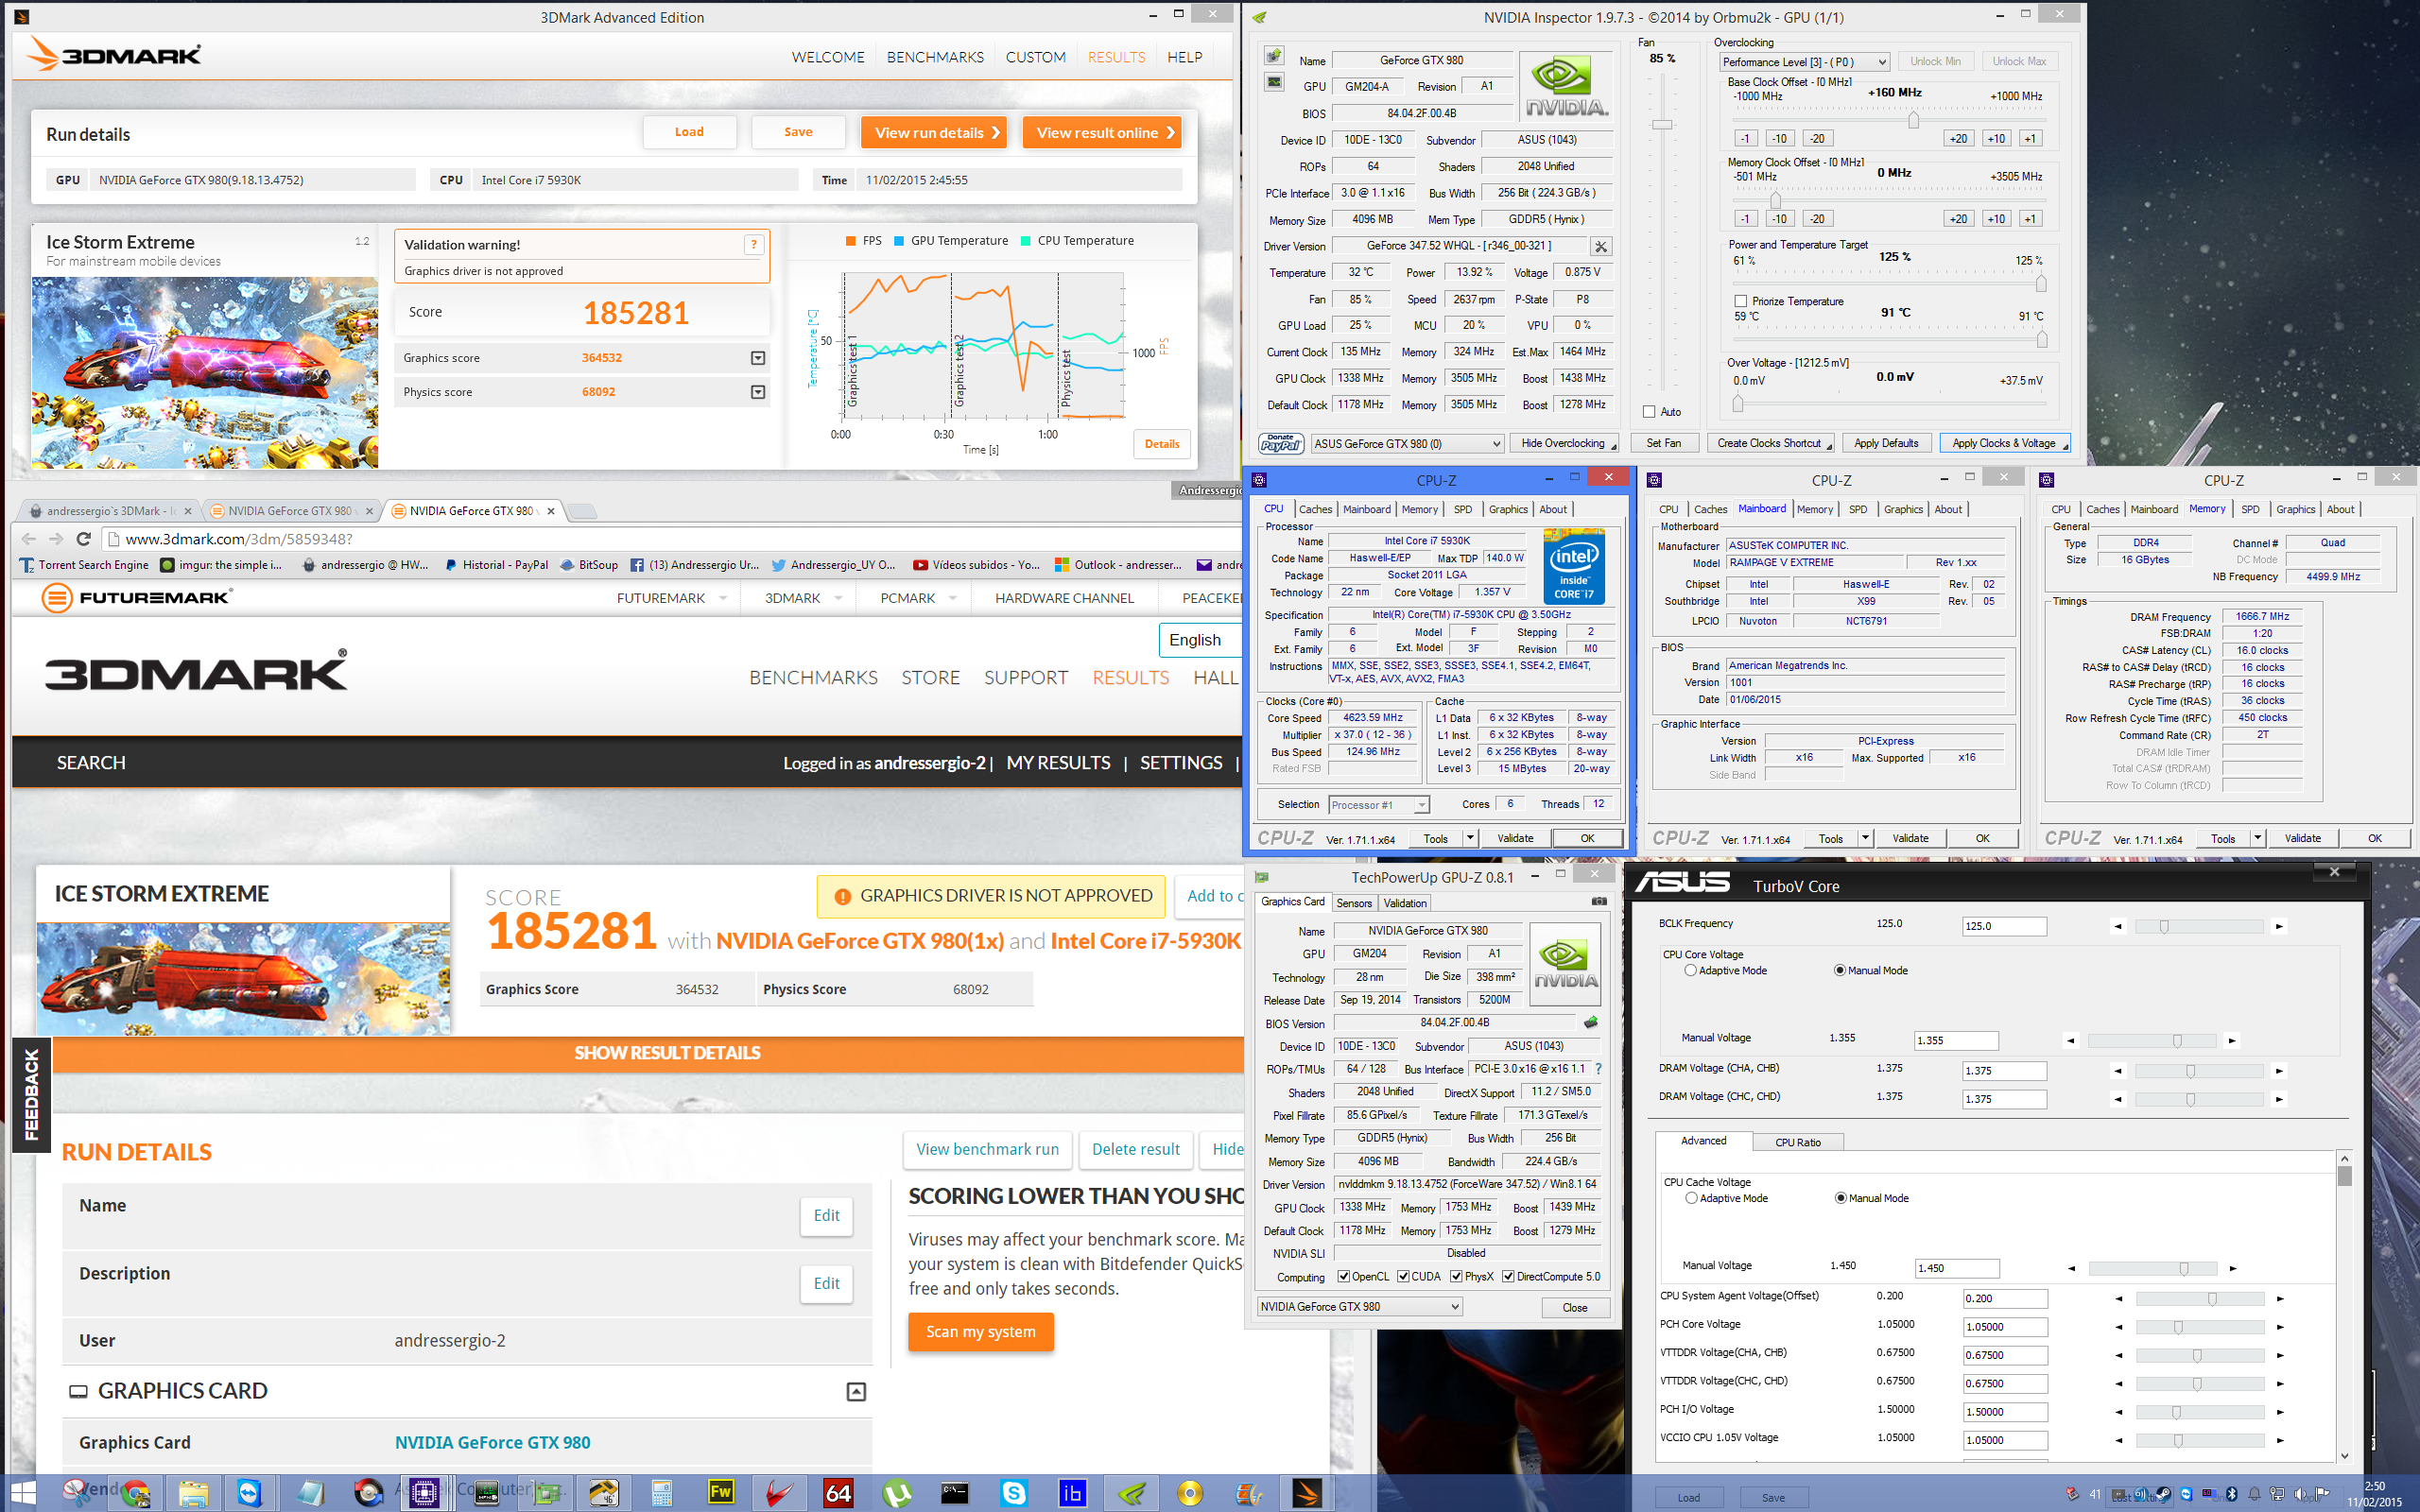This screenshot has height=1512, width=2420.
Task: Expand the Graphics score details
Action: [x=758, y=358]
